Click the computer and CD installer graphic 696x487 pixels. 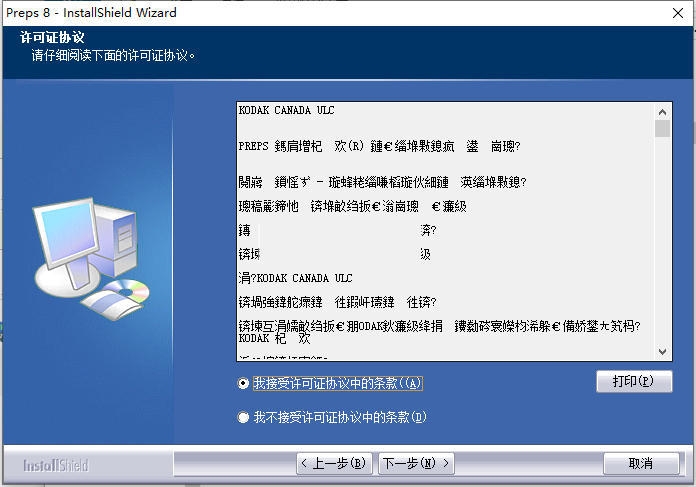[92, 259]
